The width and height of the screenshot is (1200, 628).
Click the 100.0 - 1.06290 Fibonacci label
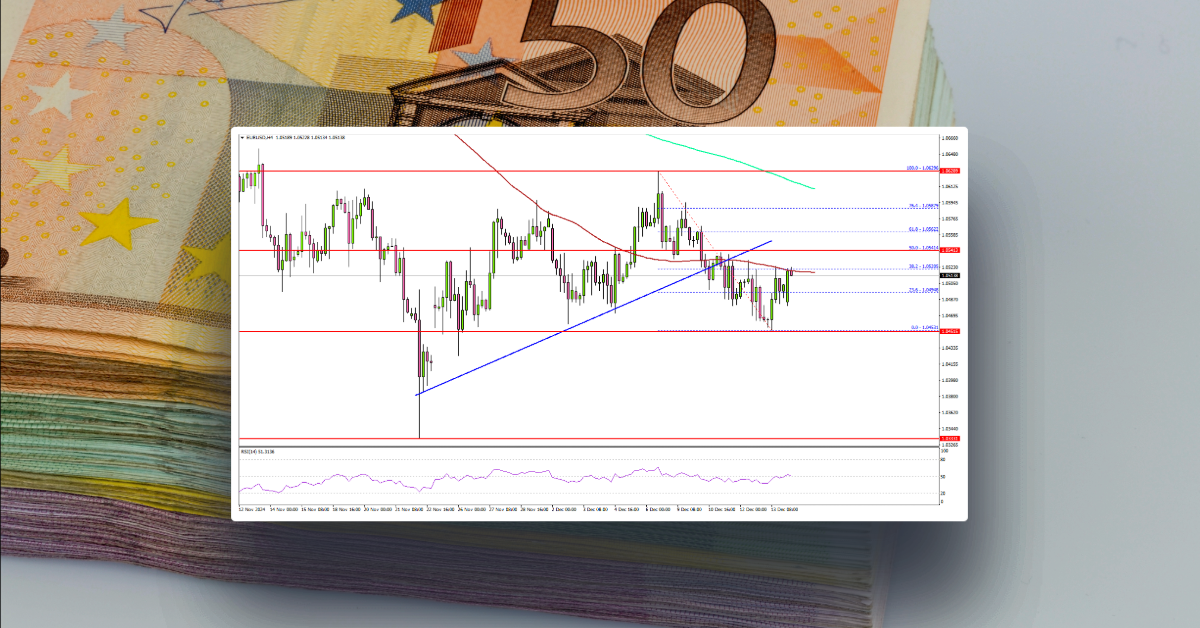point(922,166)
